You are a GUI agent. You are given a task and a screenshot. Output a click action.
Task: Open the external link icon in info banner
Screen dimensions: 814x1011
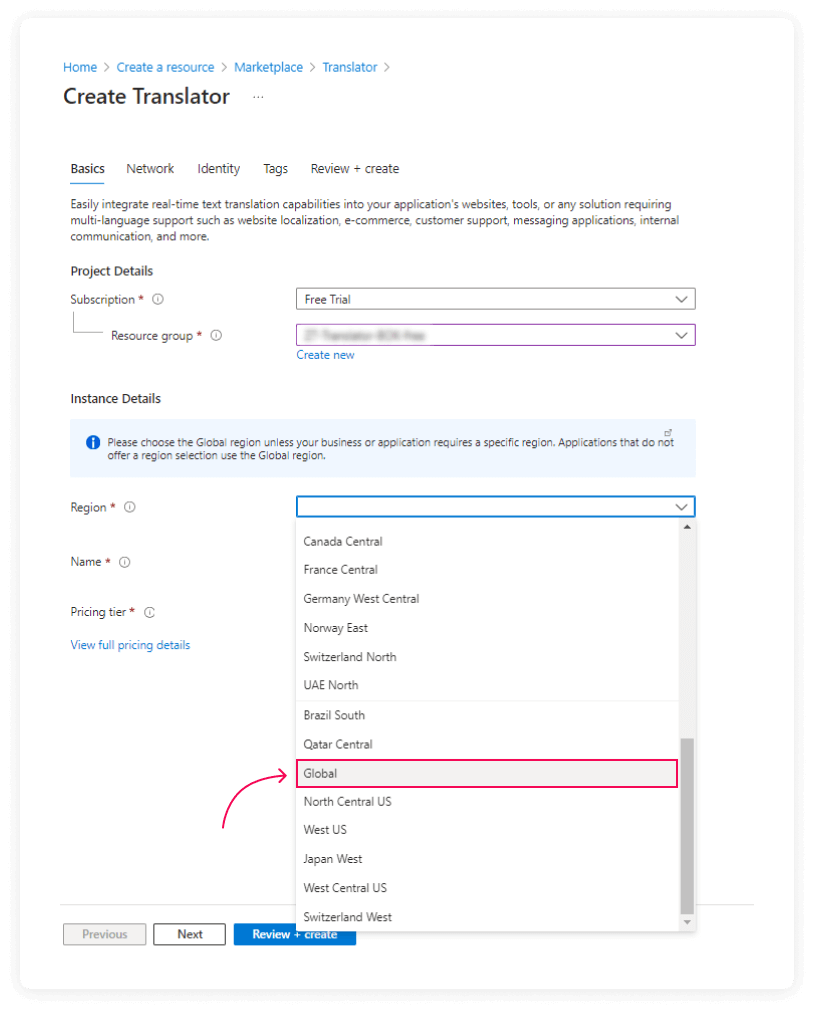(667, 433)
